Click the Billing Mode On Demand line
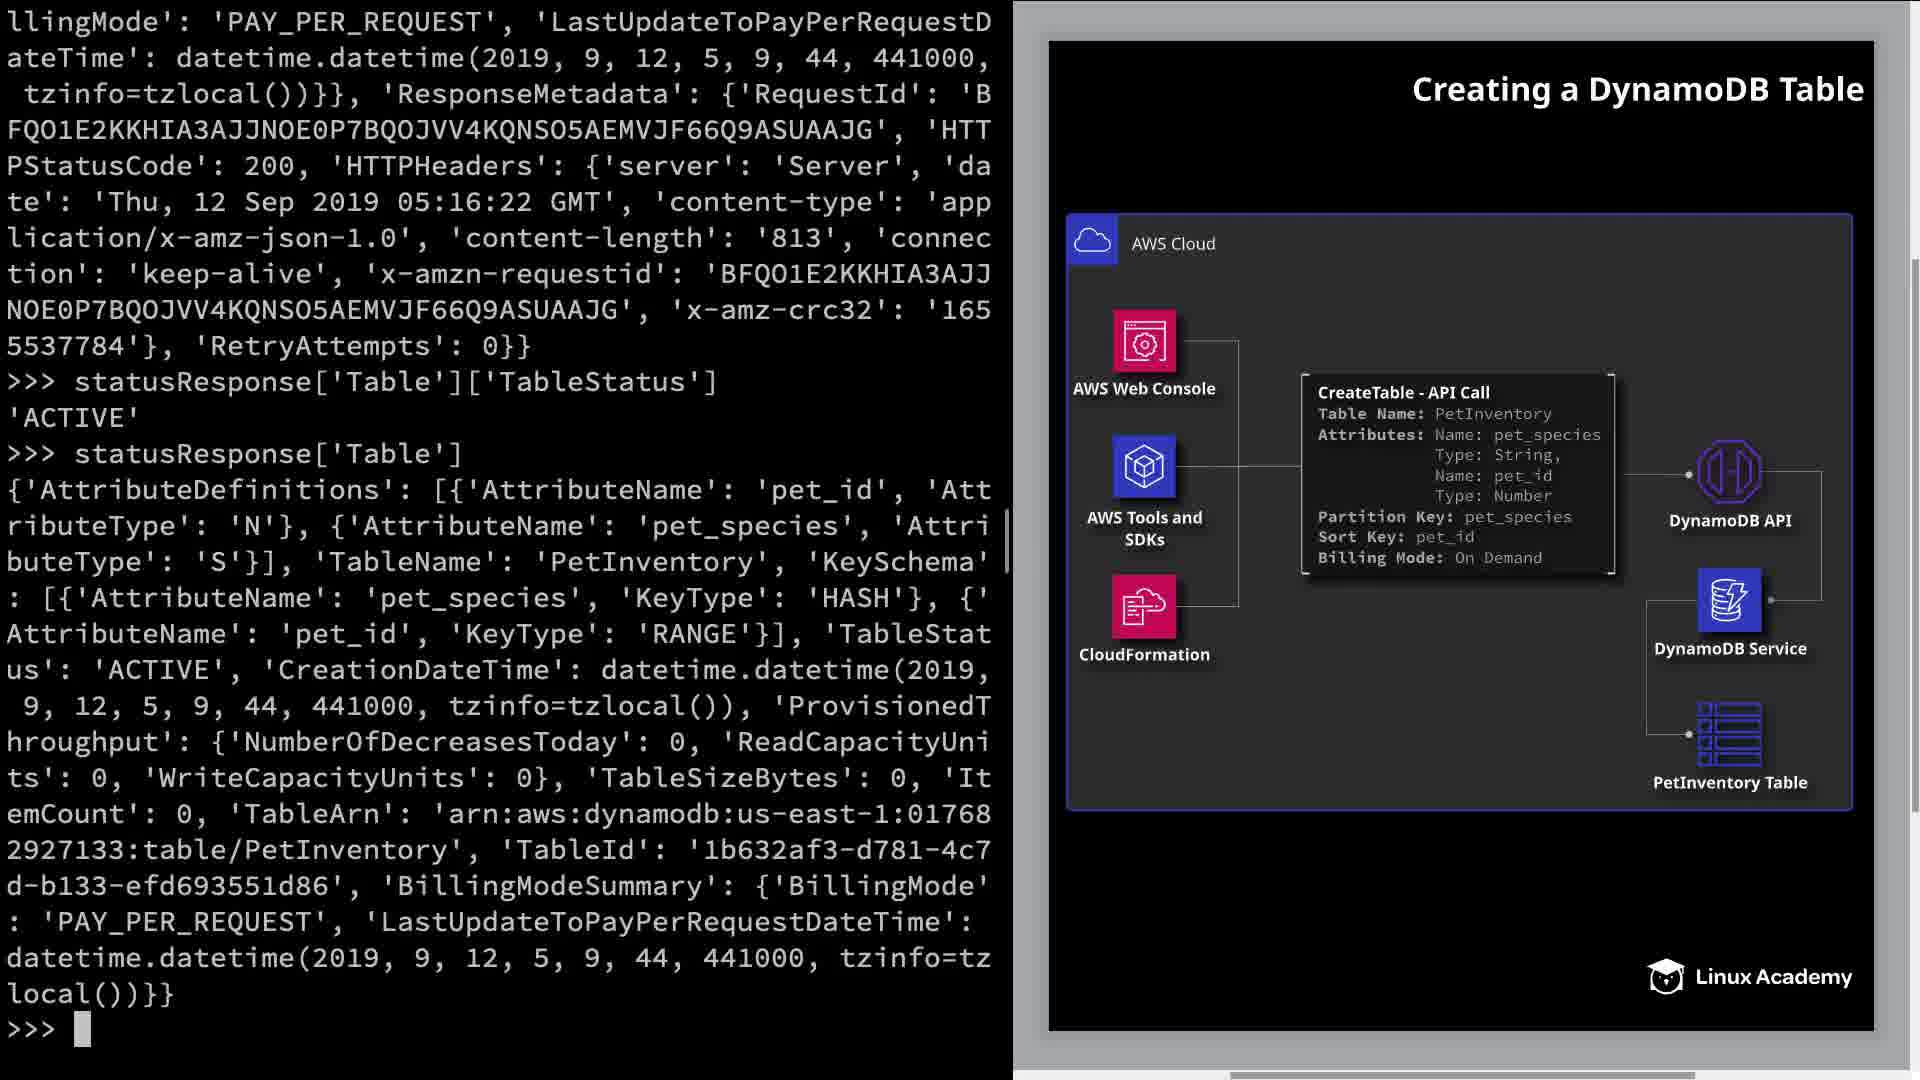This screenshot has height=1080, width=1920. [1429, 558]
